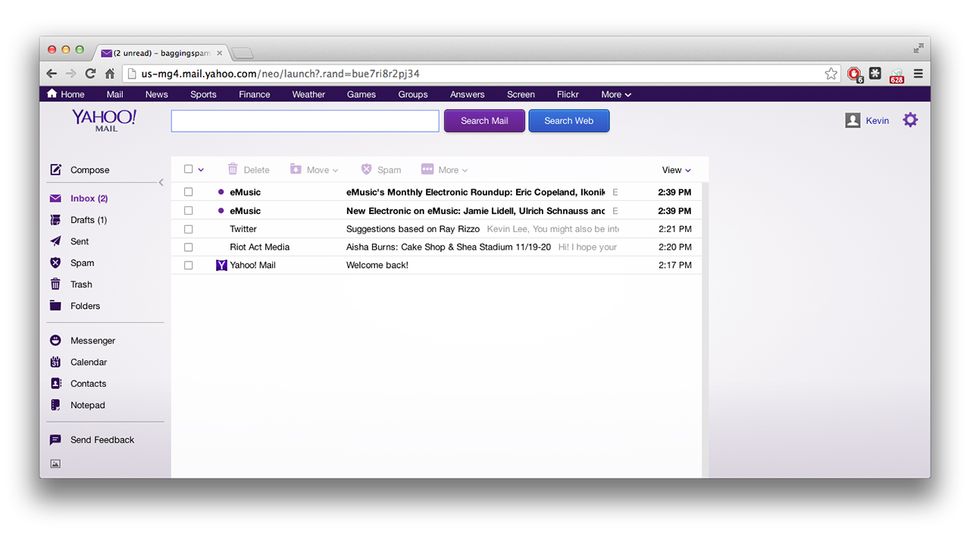Click the Search Web button
This screenshot has height=546, width=970.
569,121
